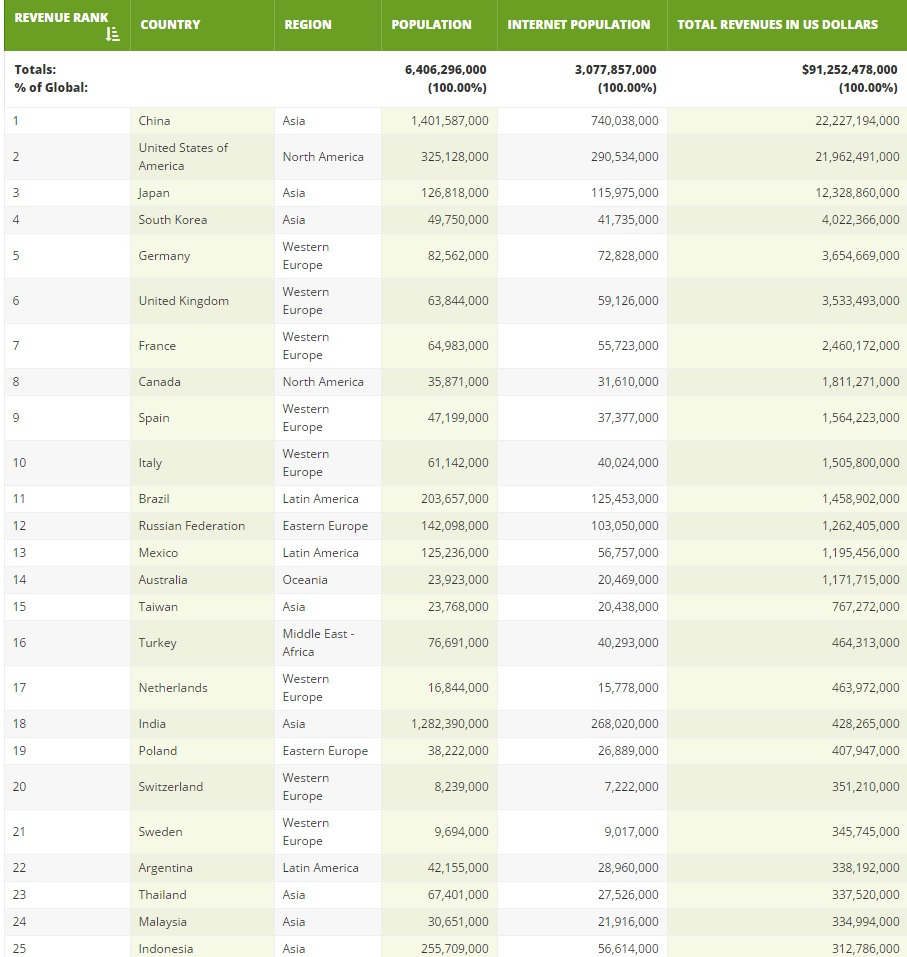Click Turkey's Middle East - Africa region
The width and height of the screenshot is (907, 957).
(x=318, y=643)
